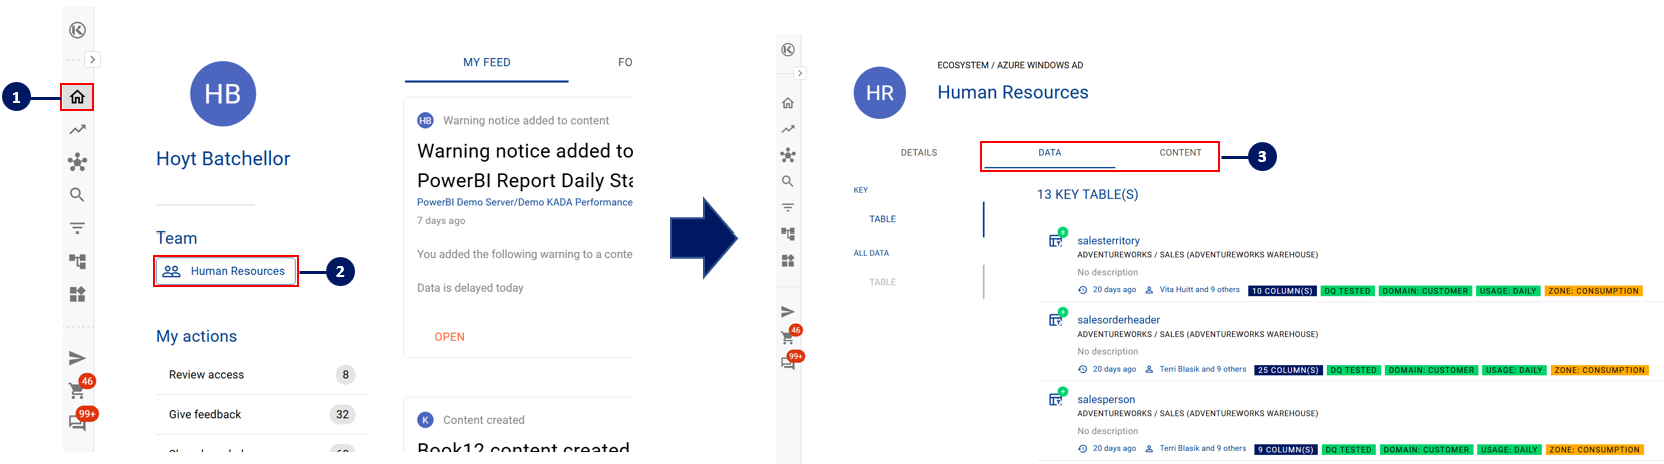This screenshot has width=1664, height=464.
Task: Open the CONTENT tab
Action: click(x=1180, y=153)
